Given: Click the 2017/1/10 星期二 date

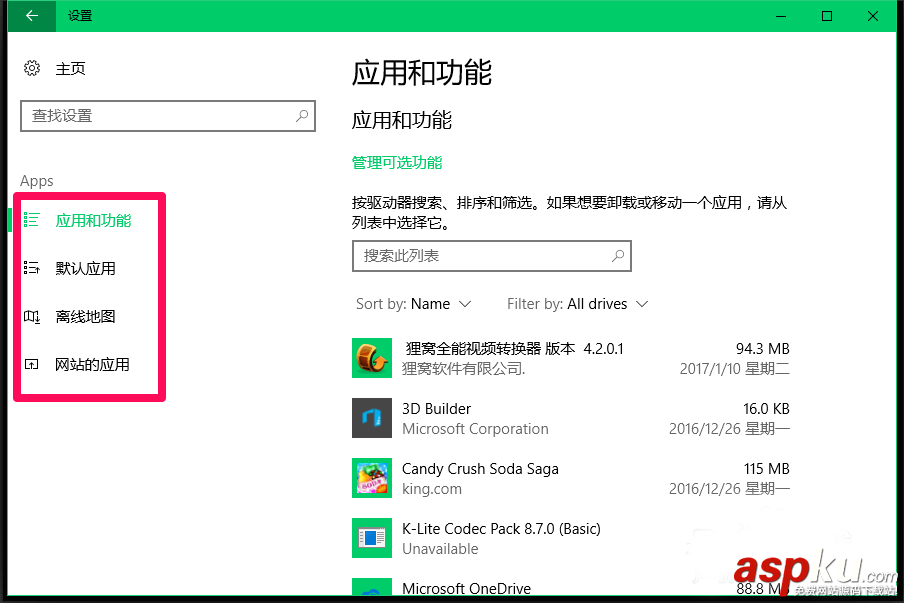Looking at the screenshot, I should [x=734, y=368].
